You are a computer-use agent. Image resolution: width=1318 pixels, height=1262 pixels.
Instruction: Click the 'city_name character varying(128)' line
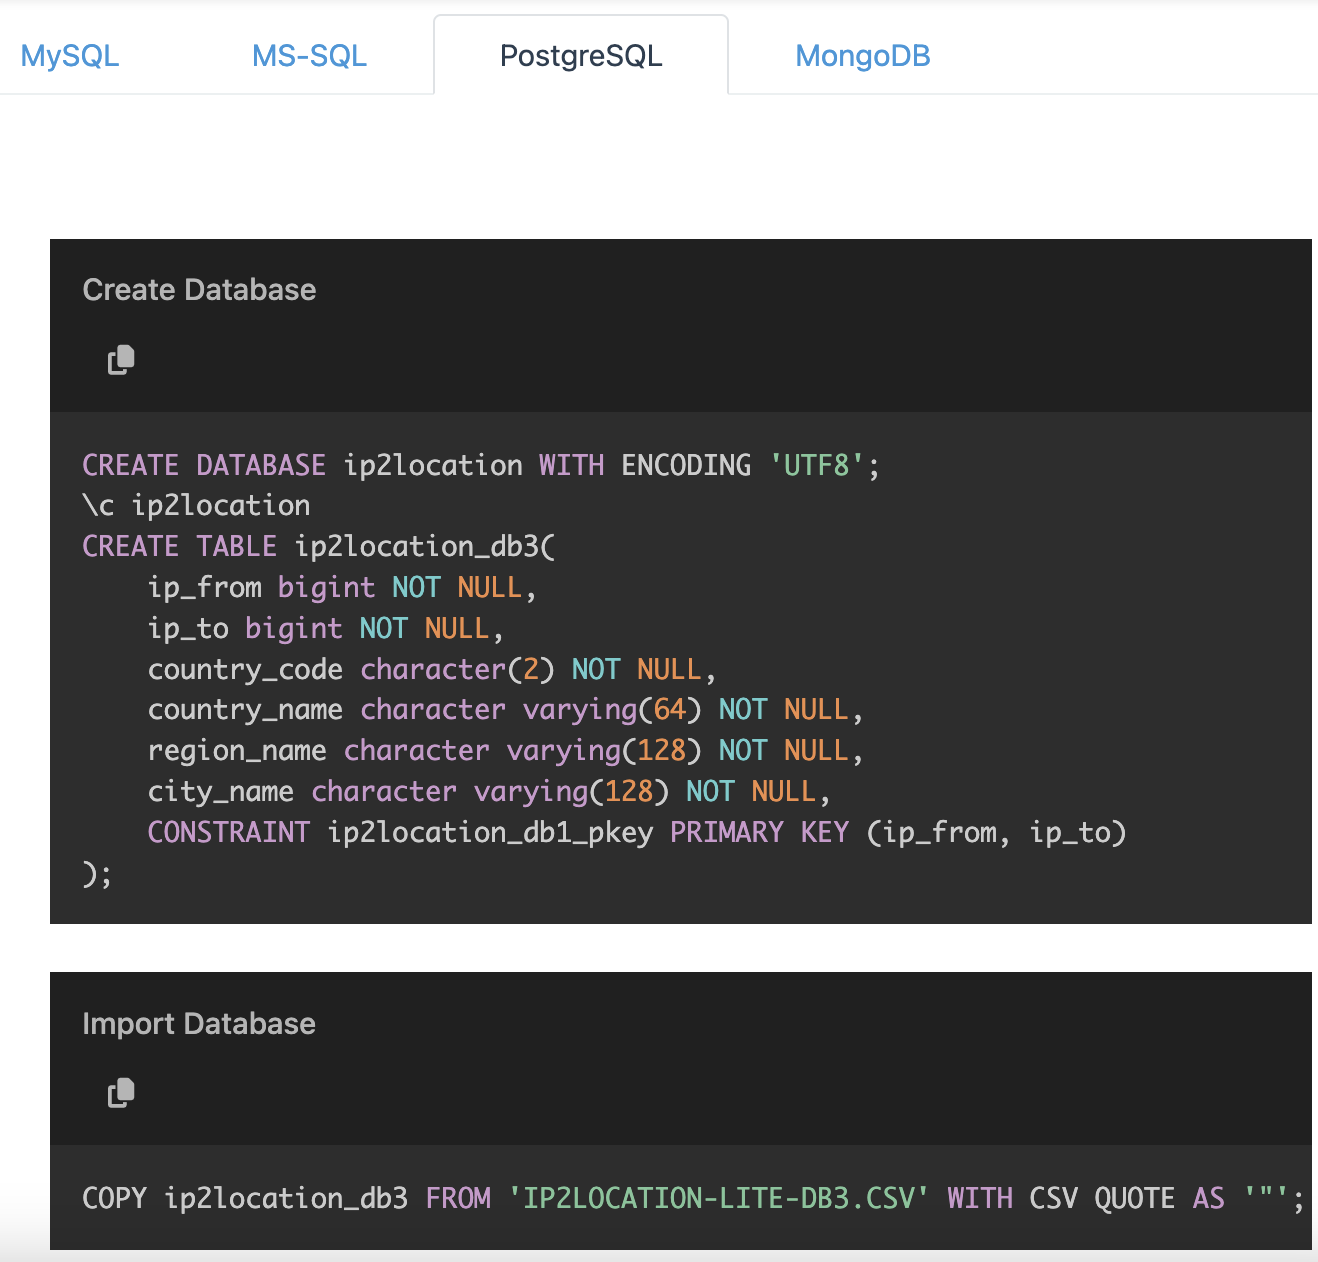click(x=489, y=792)
